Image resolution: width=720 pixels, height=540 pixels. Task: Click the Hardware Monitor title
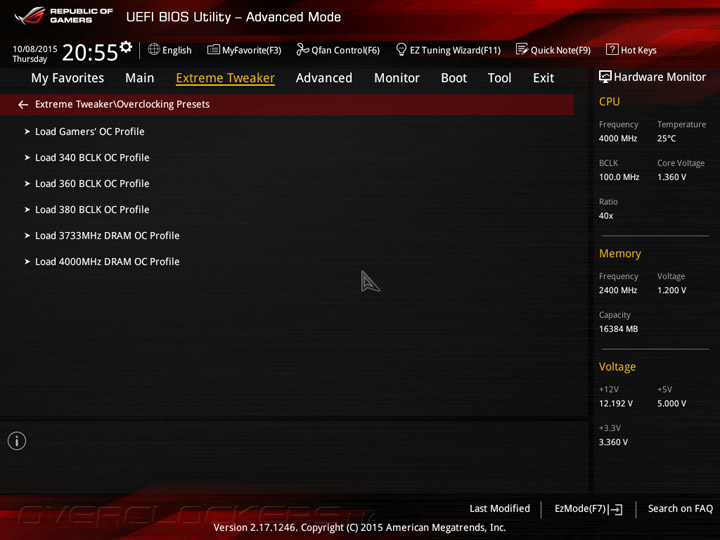point(660,77)
